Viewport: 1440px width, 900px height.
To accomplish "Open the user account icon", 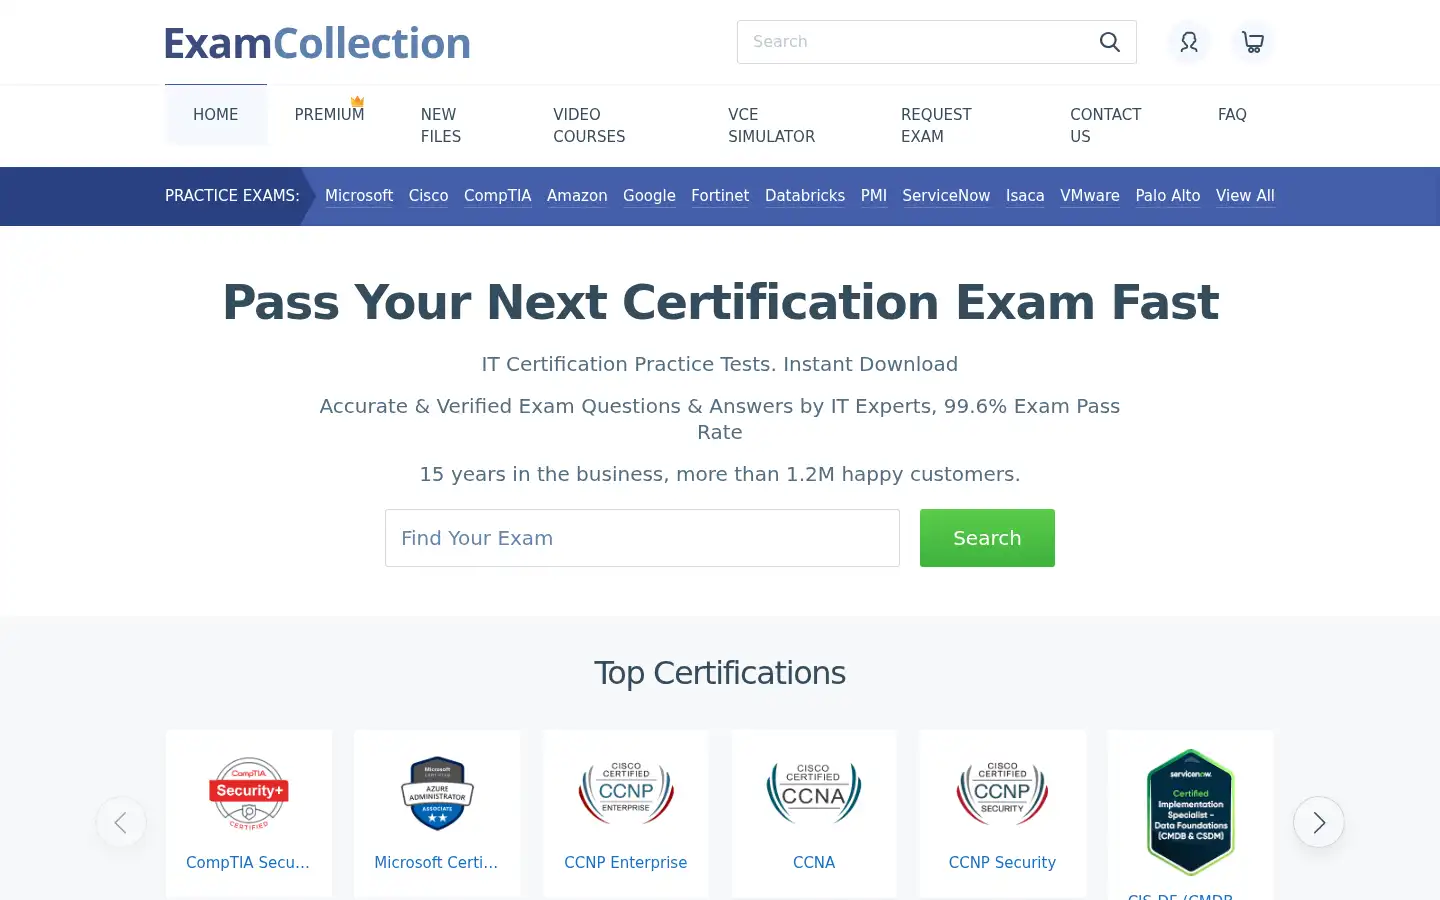I will (x=1189, y=42).
